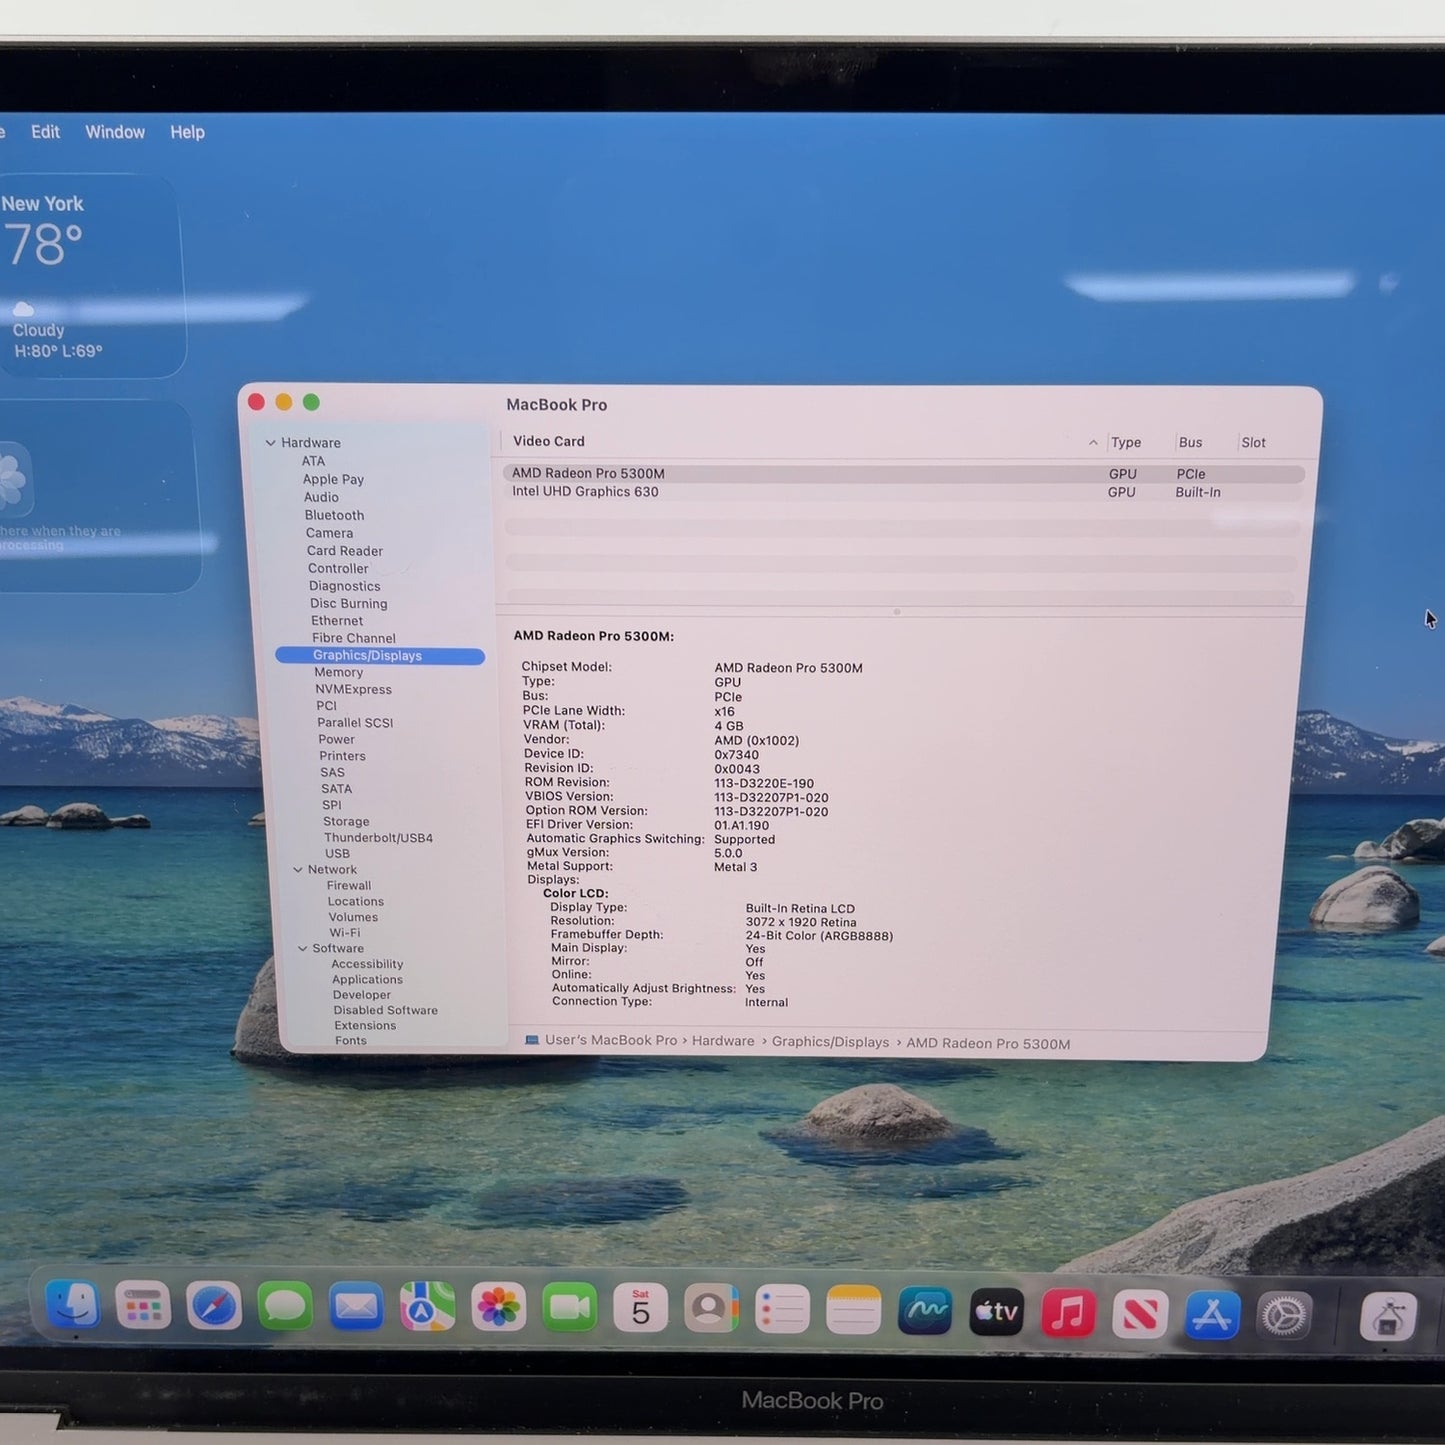Sort by the Type column header
The width and height of the screenshot is (1445, 1445).
point(1126,442)
